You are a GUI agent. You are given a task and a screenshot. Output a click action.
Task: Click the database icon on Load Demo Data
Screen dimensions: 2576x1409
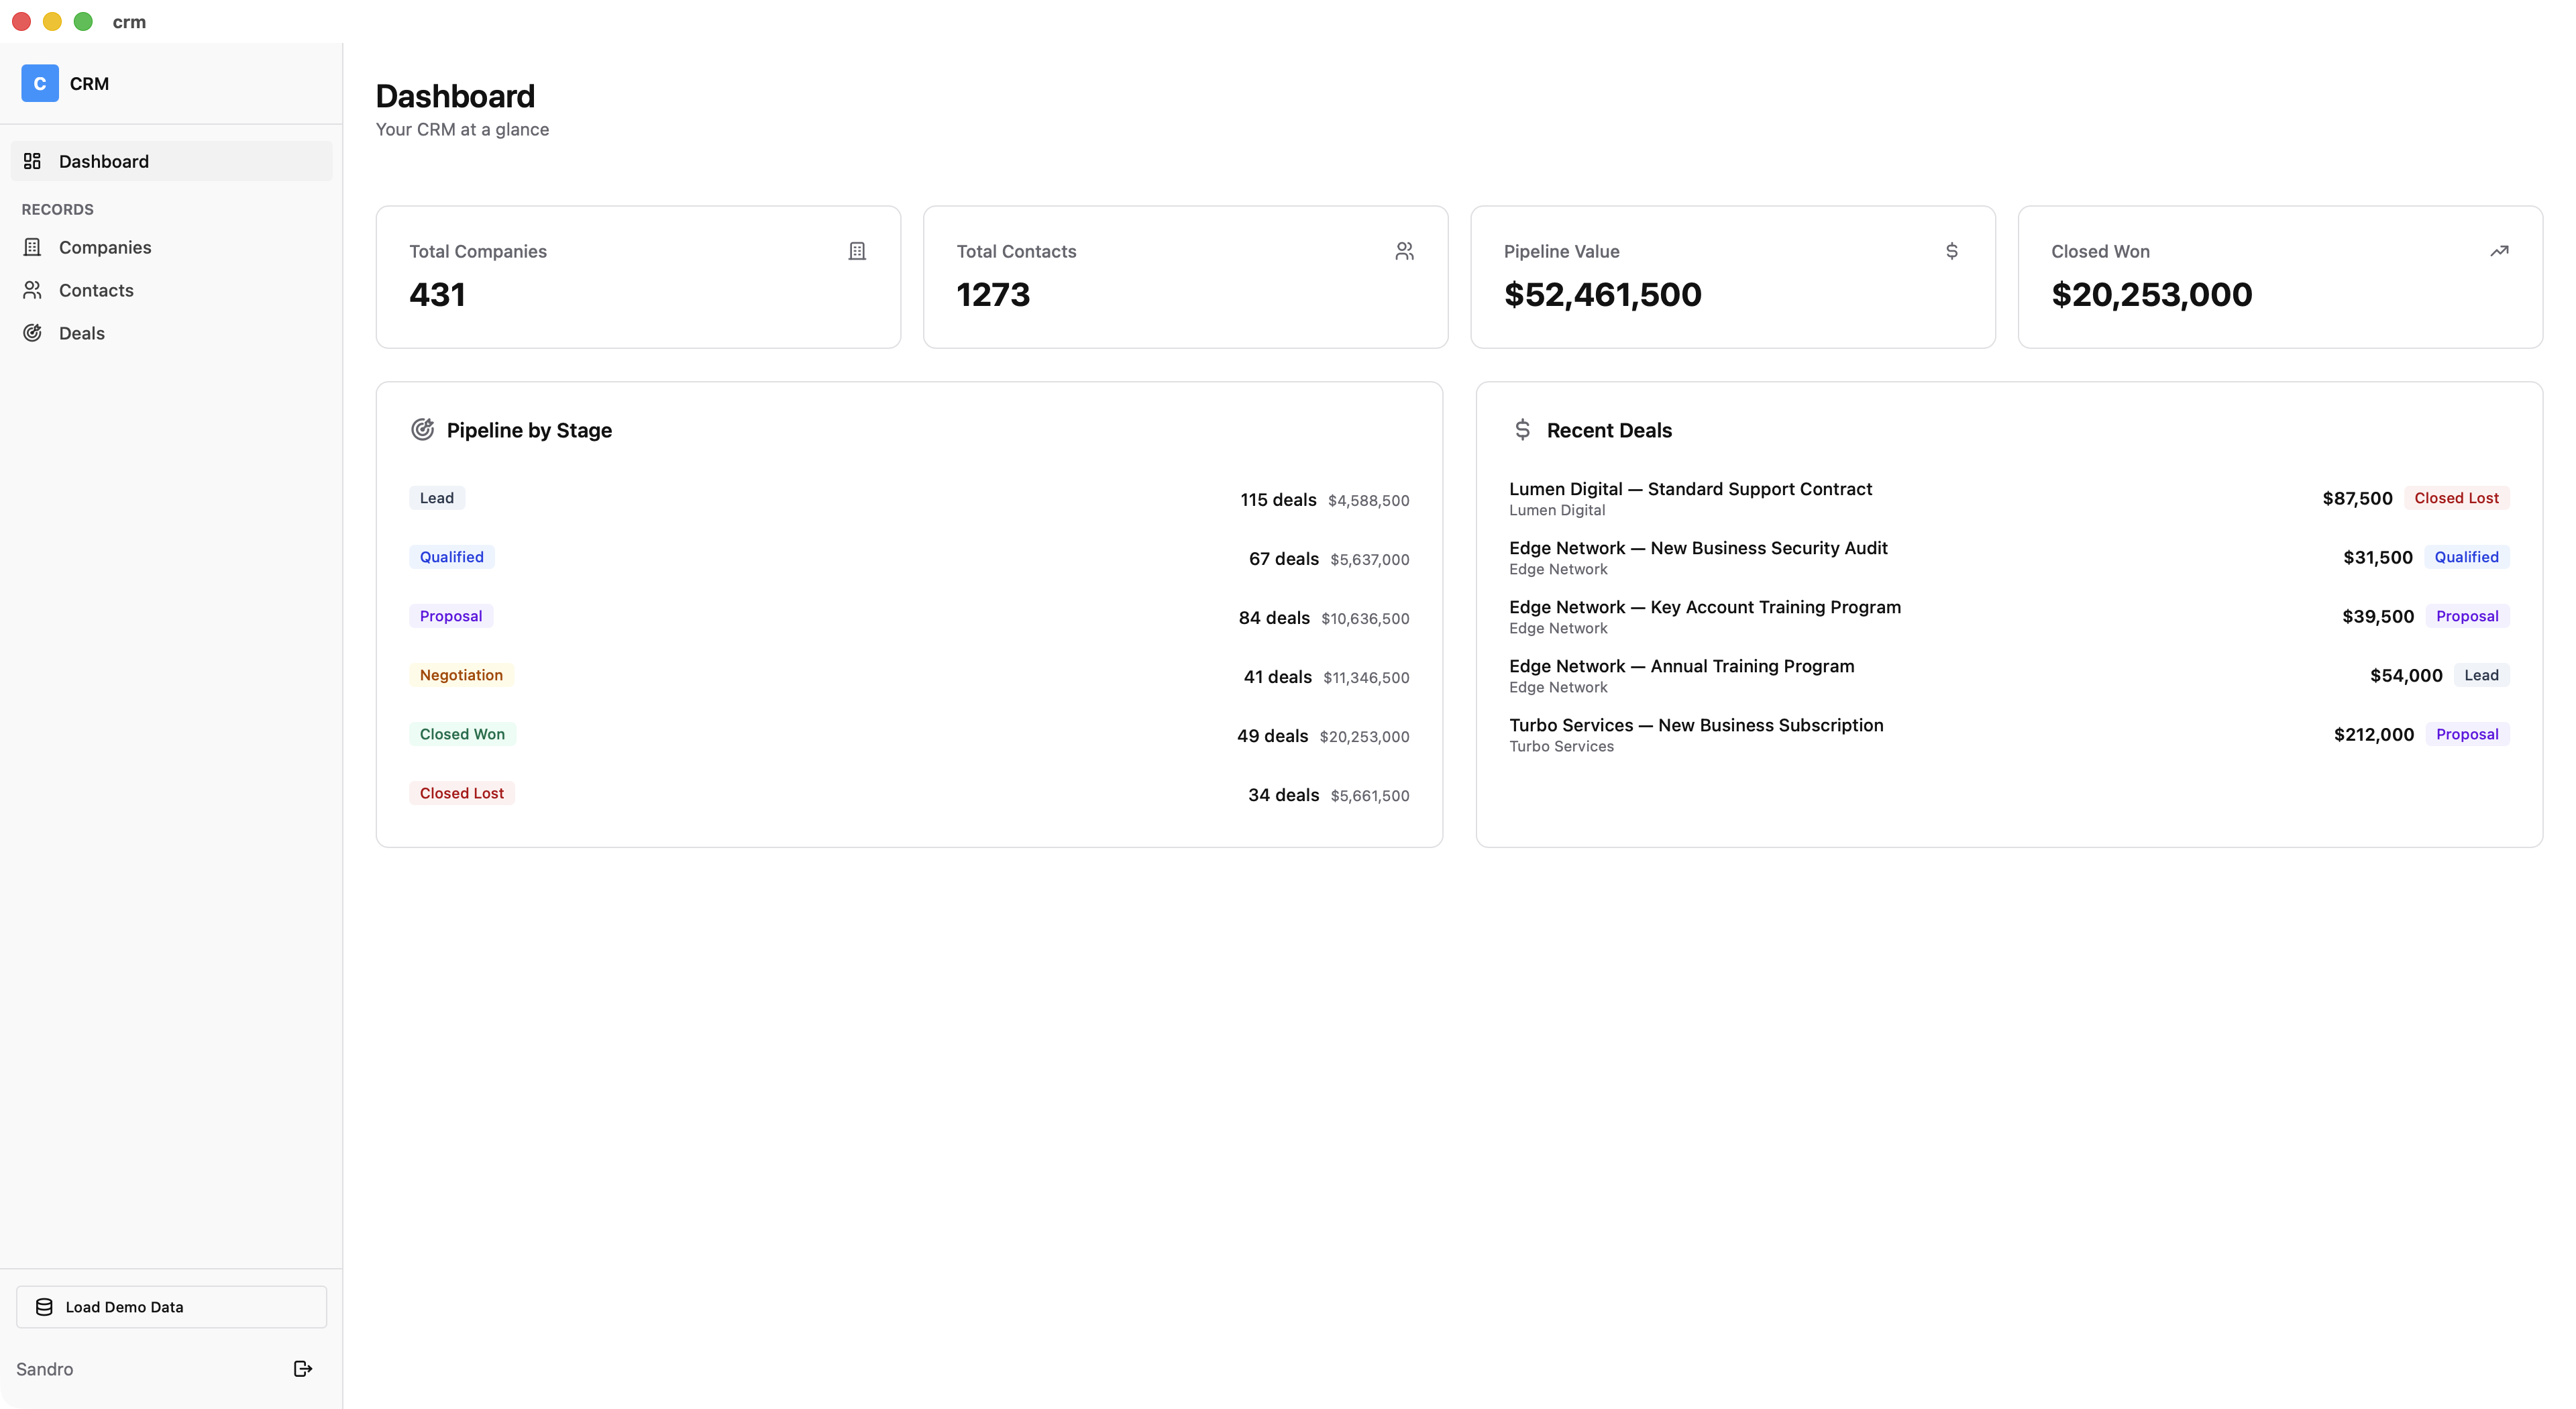click(x=44, y=1307)
